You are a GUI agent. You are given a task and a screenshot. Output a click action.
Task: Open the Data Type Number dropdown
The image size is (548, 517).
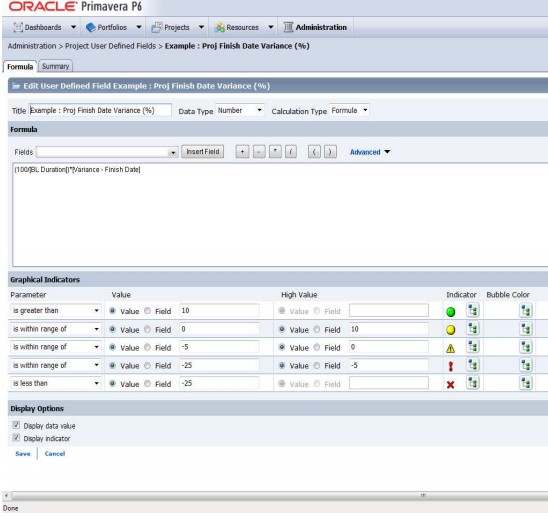point(240,110)
